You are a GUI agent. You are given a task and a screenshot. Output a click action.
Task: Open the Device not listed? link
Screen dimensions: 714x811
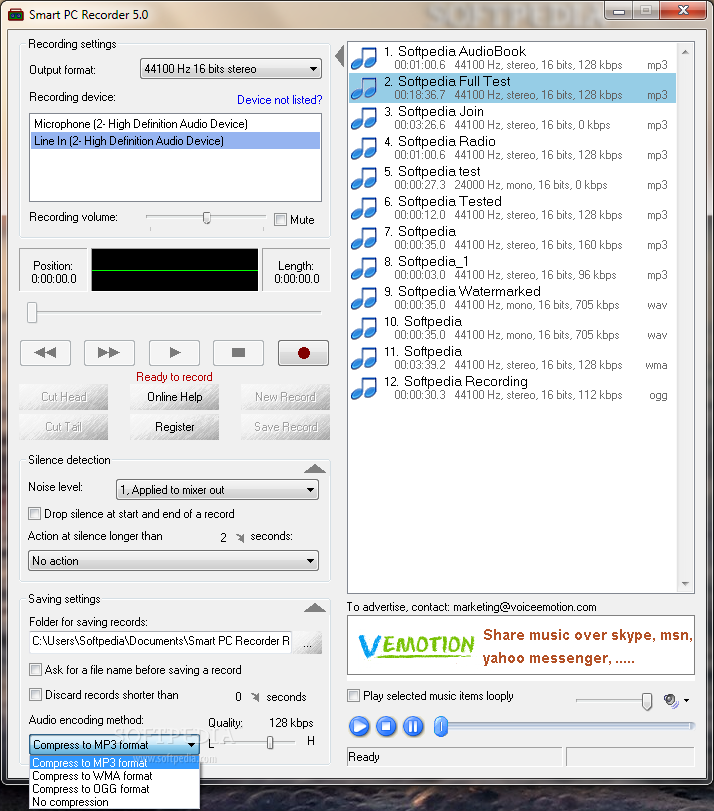click(279, 100)
